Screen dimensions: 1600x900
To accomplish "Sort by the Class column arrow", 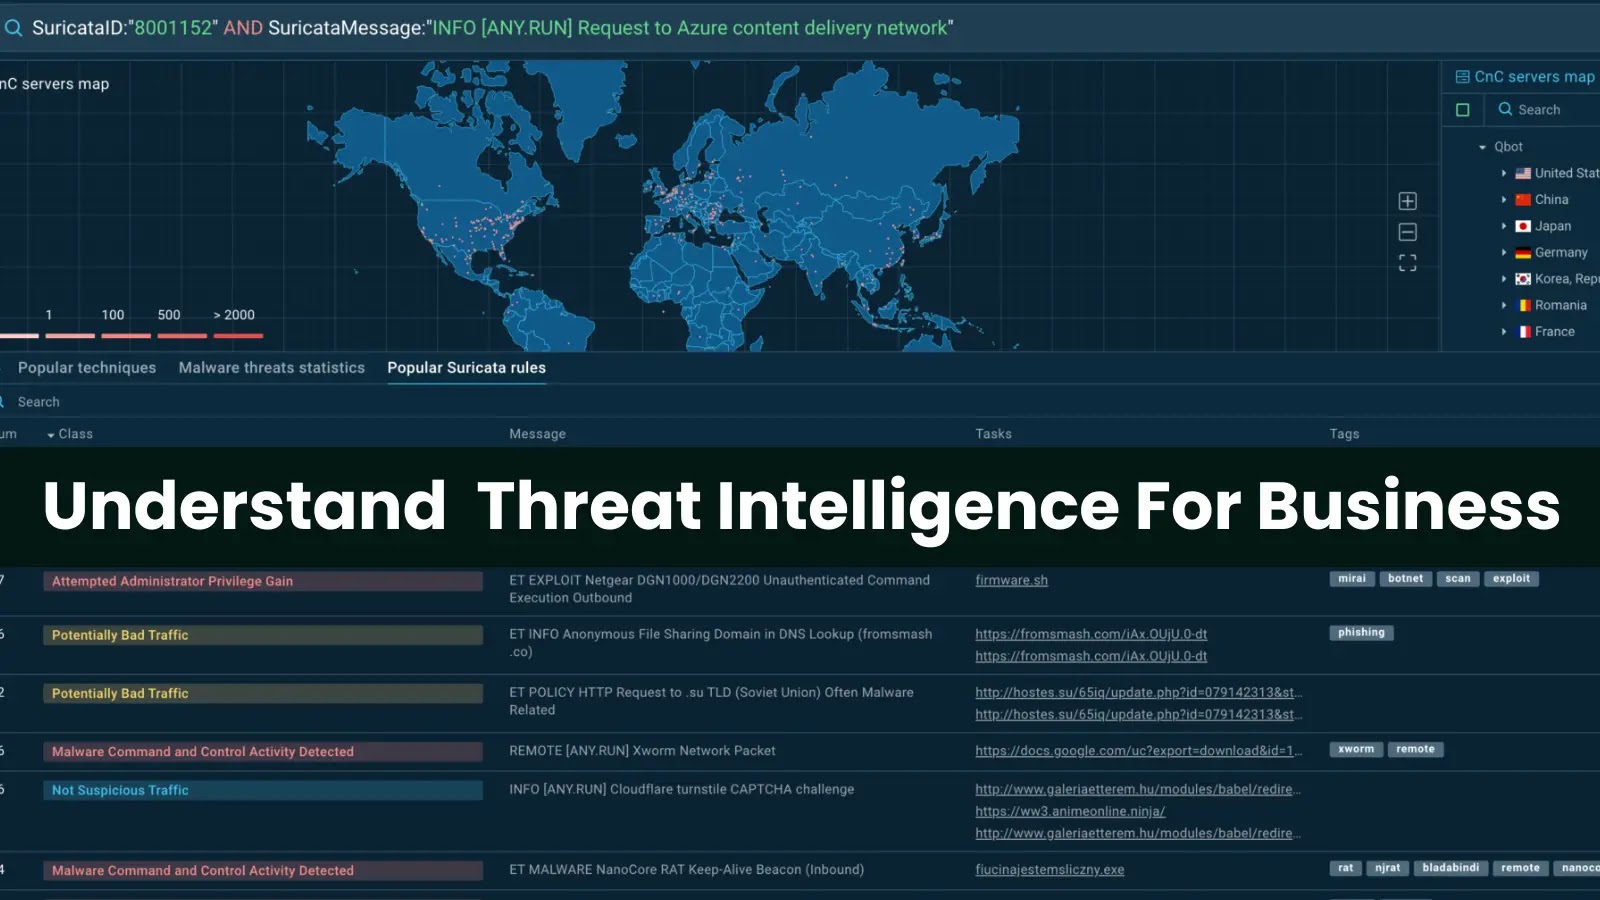I will pyautogui.click(x=51, y=435).
